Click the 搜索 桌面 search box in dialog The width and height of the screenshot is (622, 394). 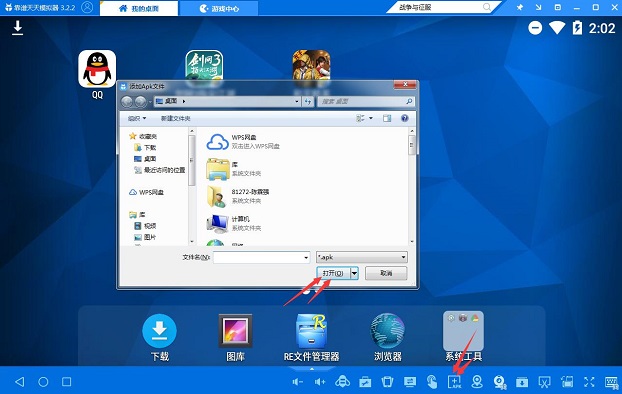pos(366,102)
